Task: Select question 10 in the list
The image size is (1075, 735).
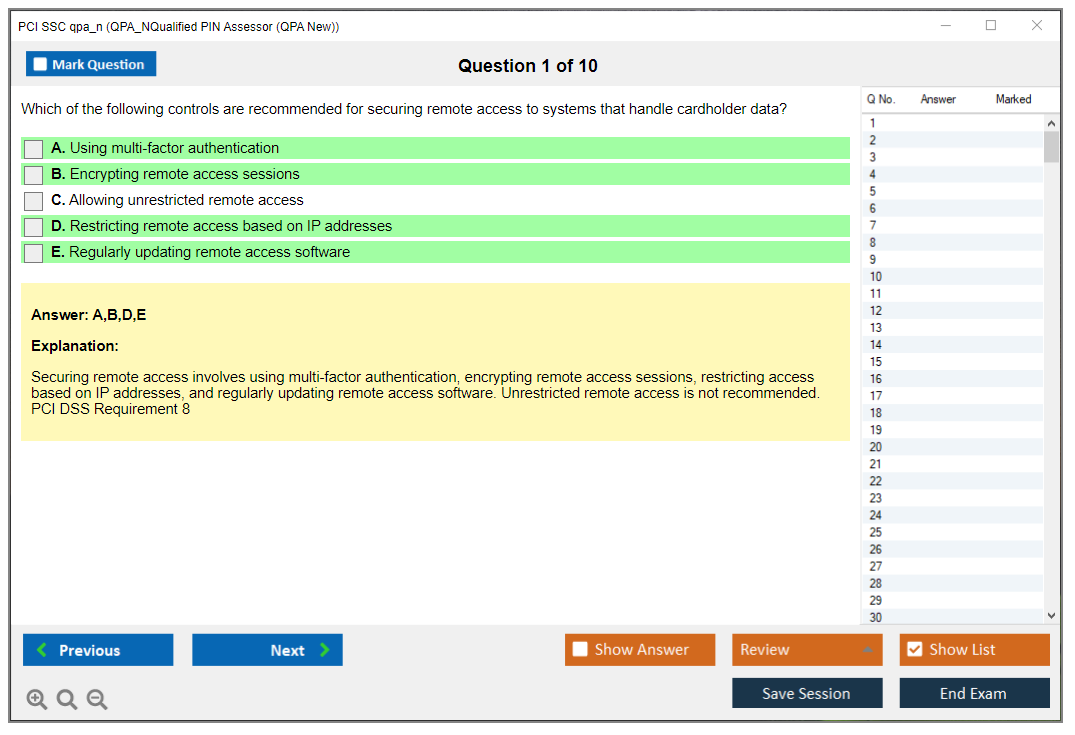Action: 876,277
